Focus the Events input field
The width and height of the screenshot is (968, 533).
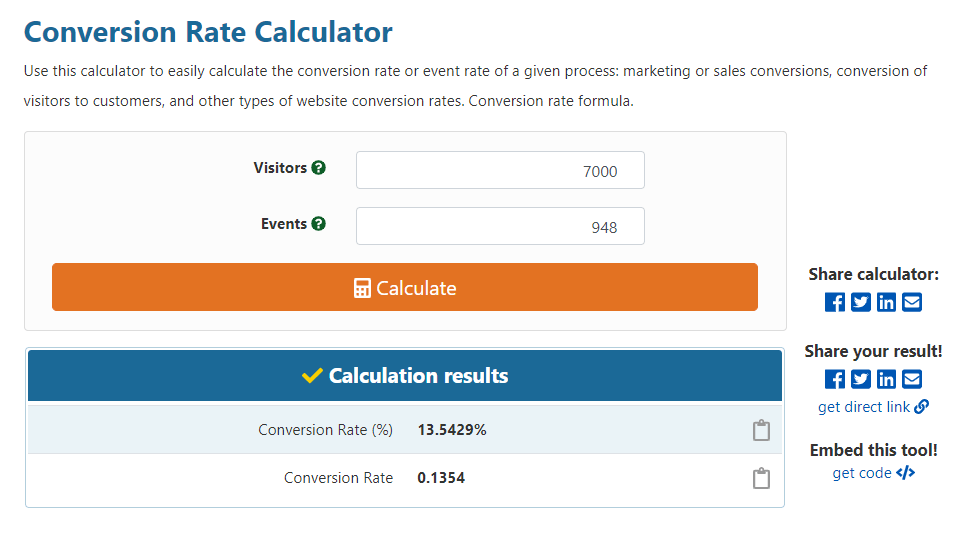[x=500, y=226]
